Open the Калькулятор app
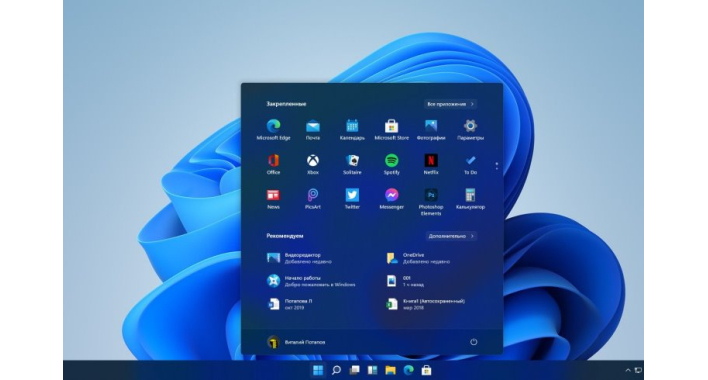 point(470,199)
